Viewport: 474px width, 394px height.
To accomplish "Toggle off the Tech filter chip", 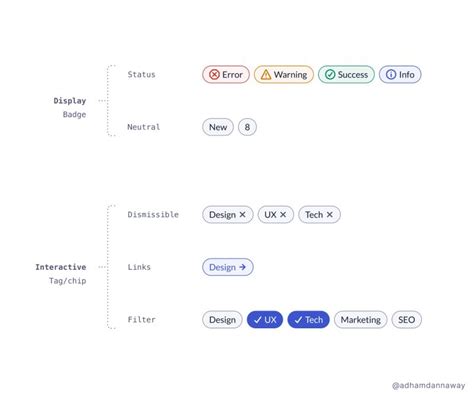I will [309, 320].
